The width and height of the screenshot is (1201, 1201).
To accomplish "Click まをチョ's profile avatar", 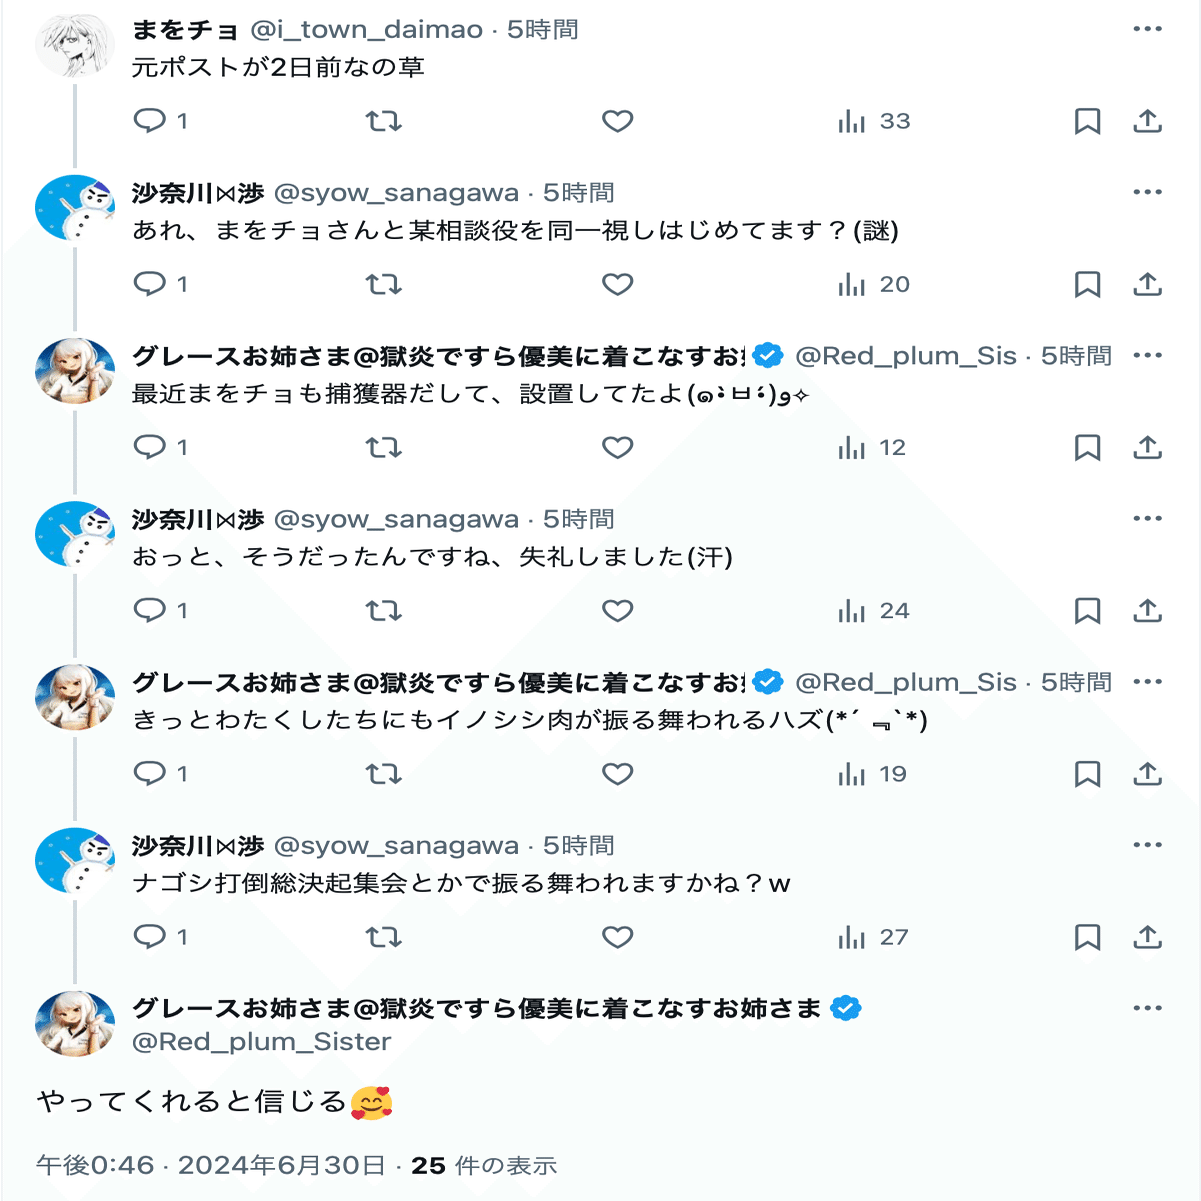I will pos(74,46).
